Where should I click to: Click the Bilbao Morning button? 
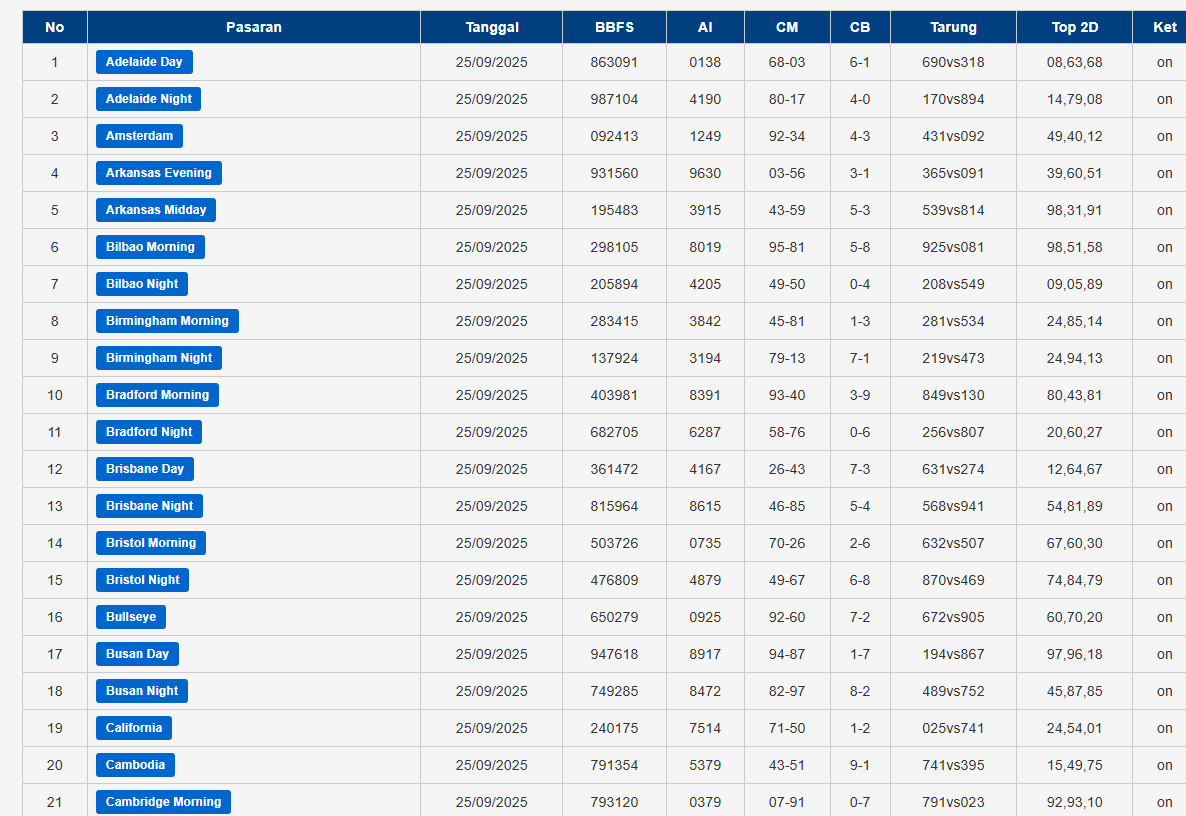click(x=150, y=247)
